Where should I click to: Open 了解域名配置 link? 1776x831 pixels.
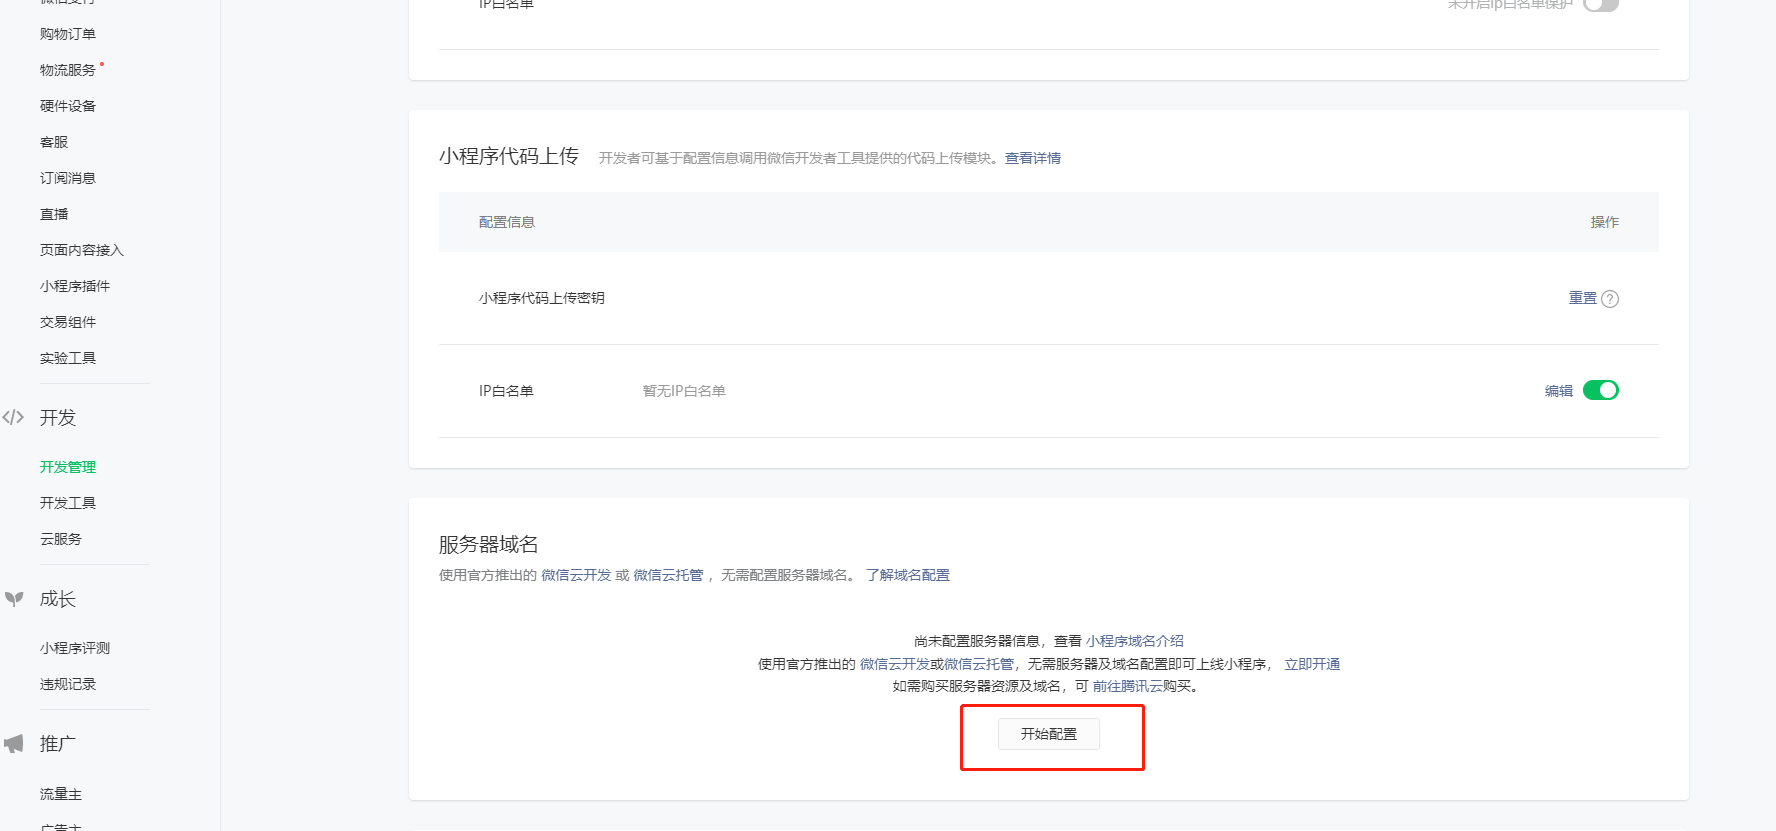[x=907, y=575]
